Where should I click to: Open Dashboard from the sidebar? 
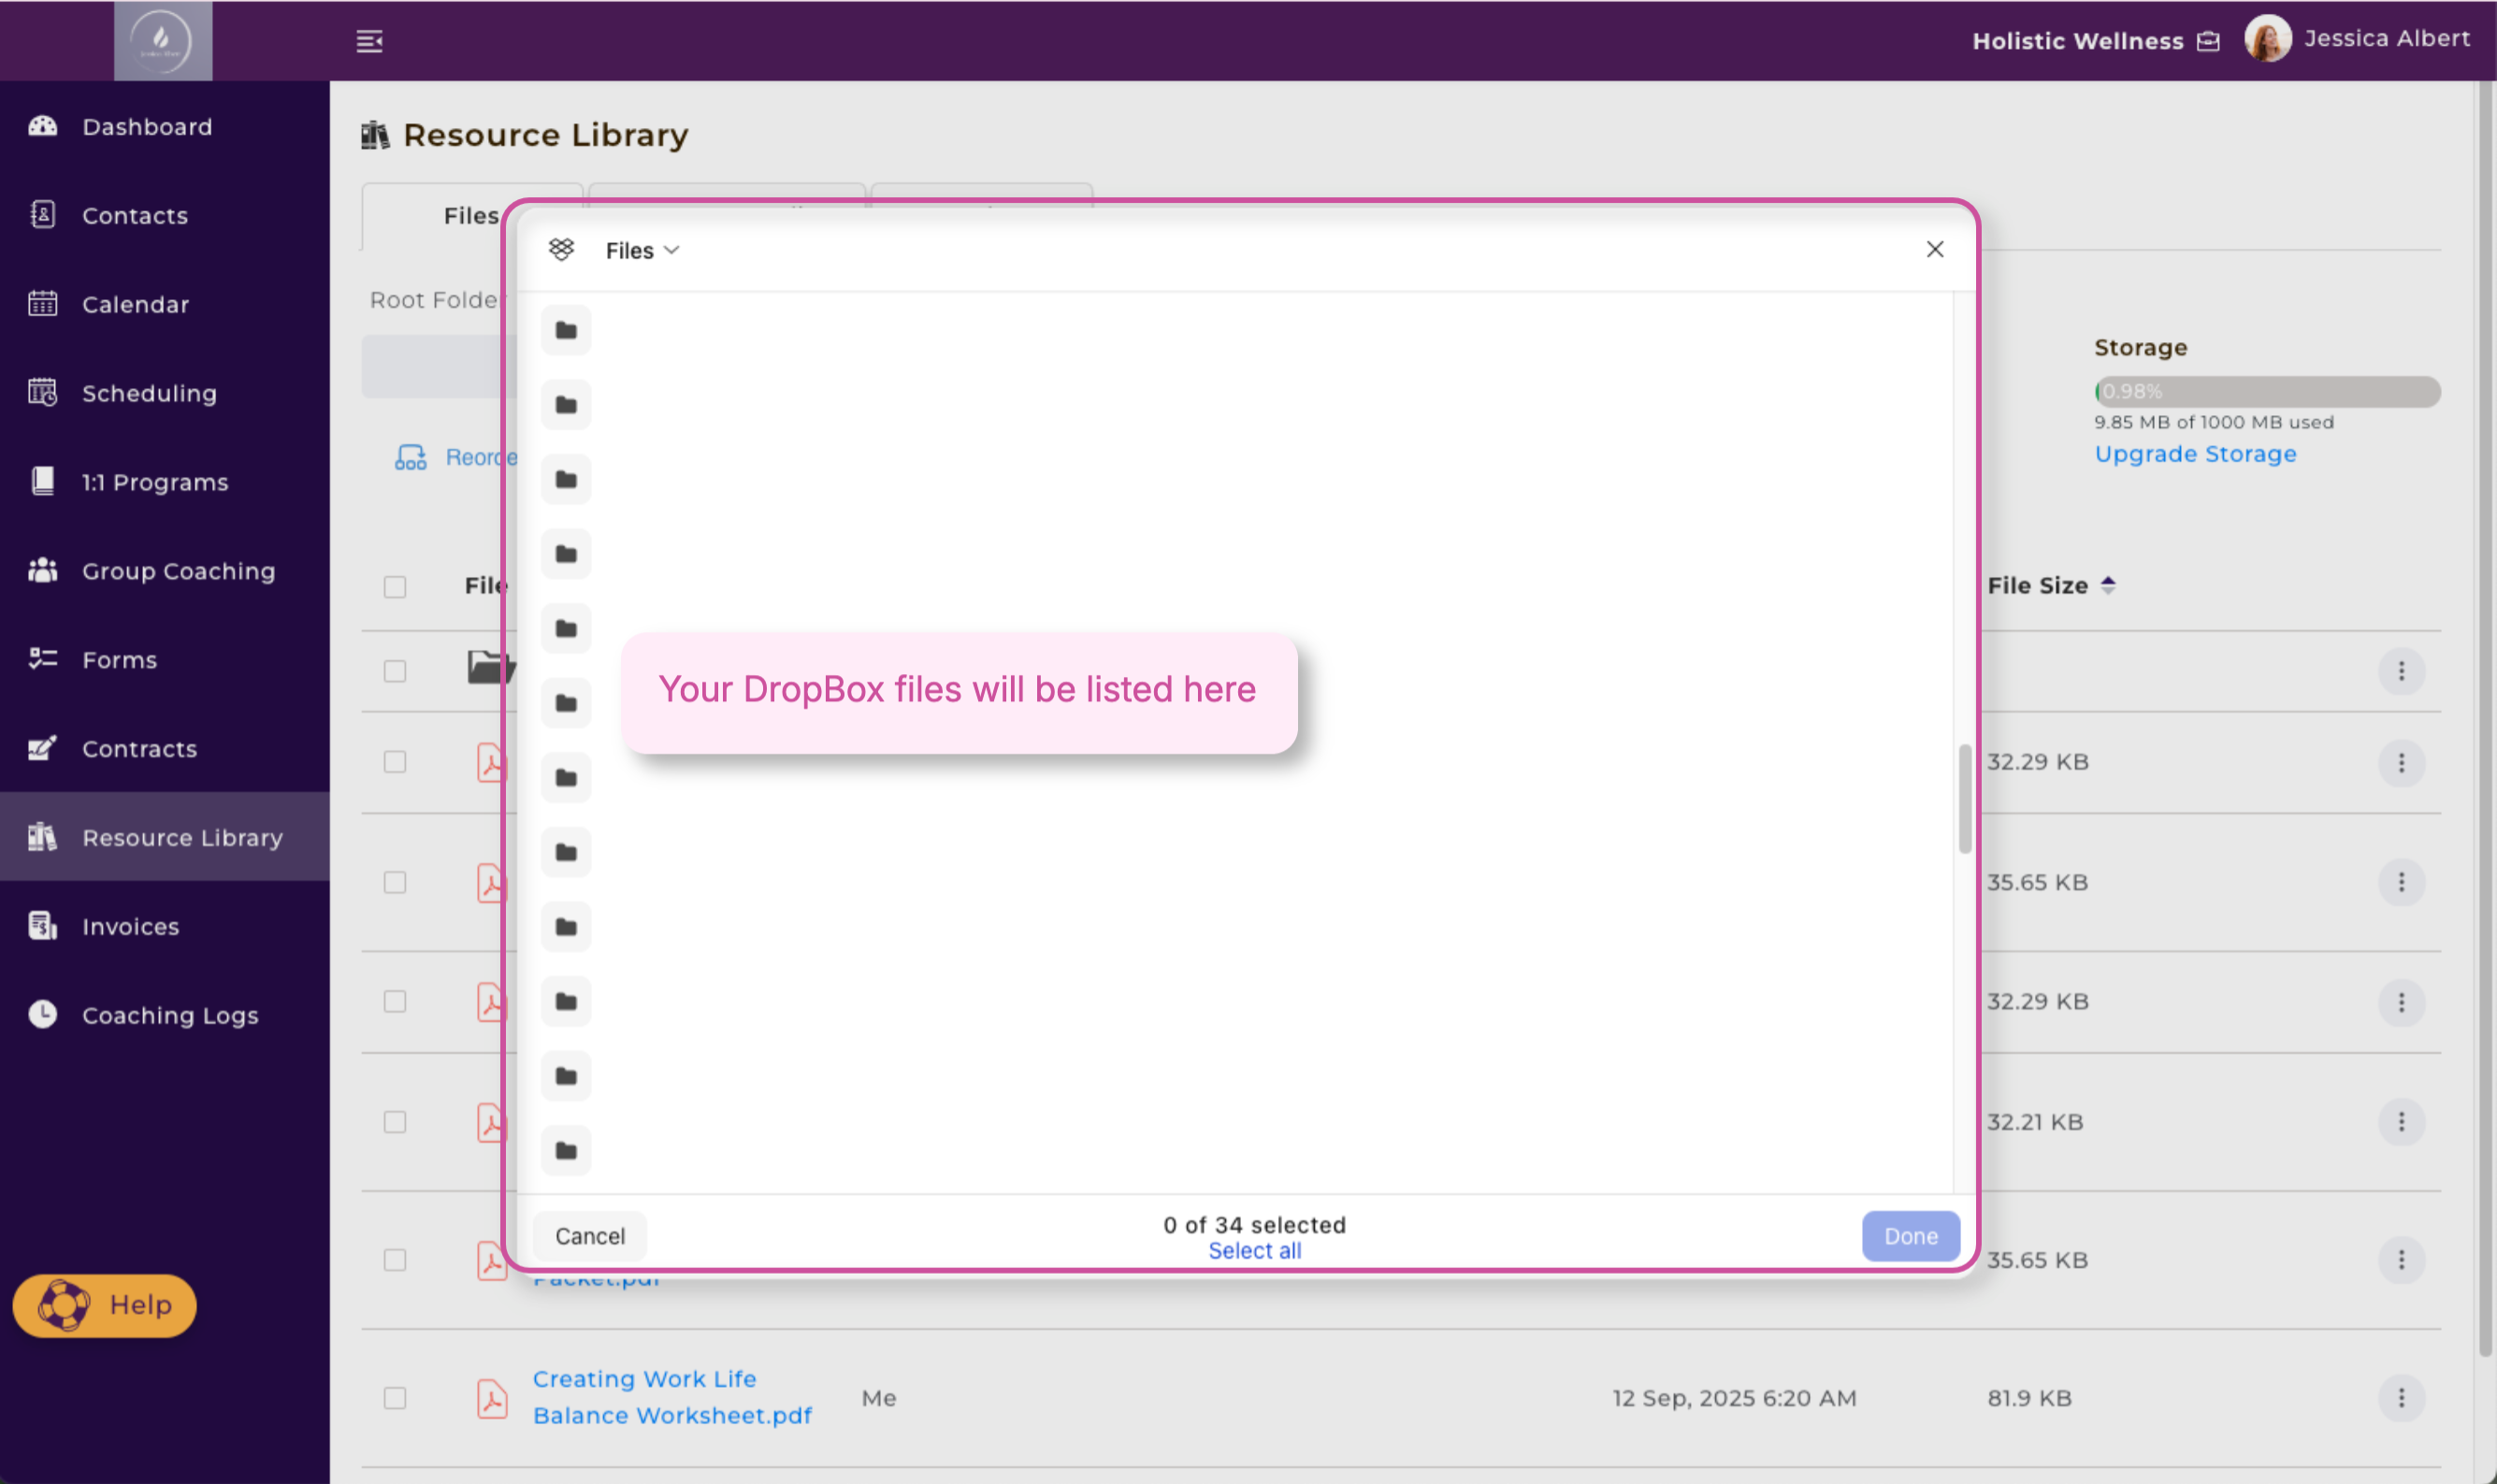coord(147,127)
